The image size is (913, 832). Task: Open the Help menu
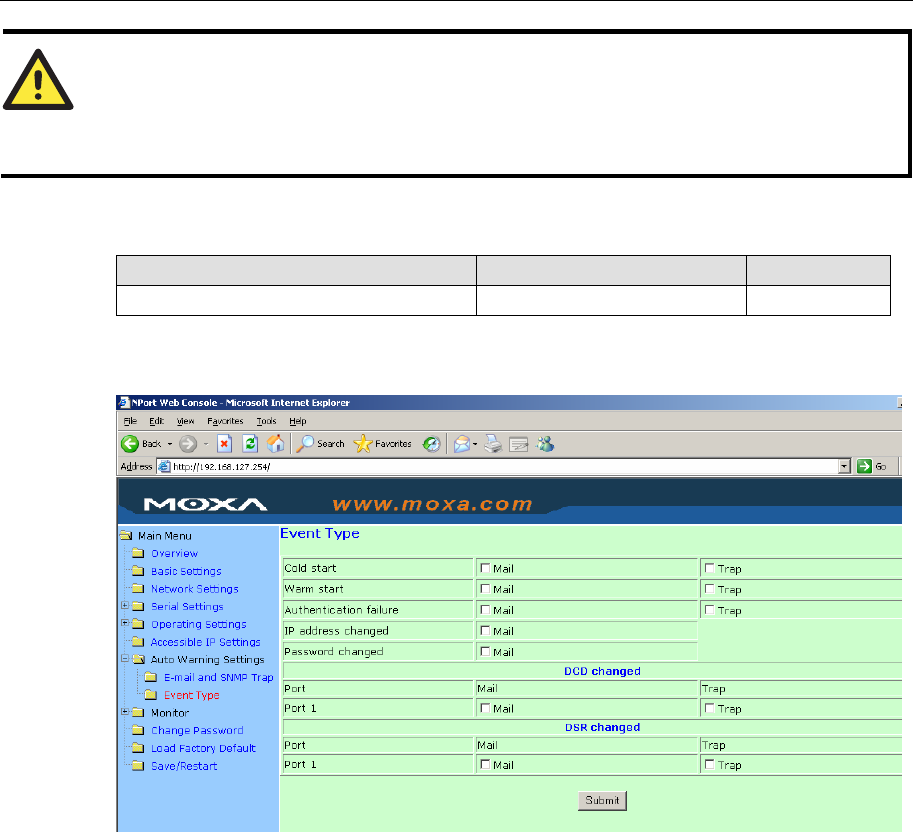(x=298, y=421)
